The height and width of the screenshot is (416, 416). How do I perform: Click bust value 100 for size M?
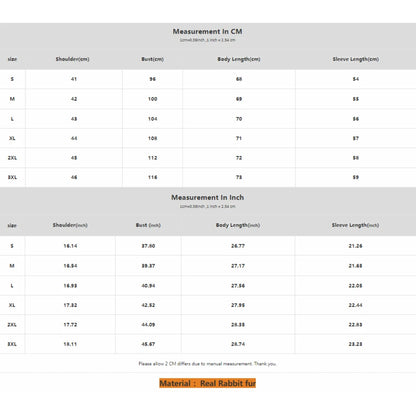tap(152, 99)
